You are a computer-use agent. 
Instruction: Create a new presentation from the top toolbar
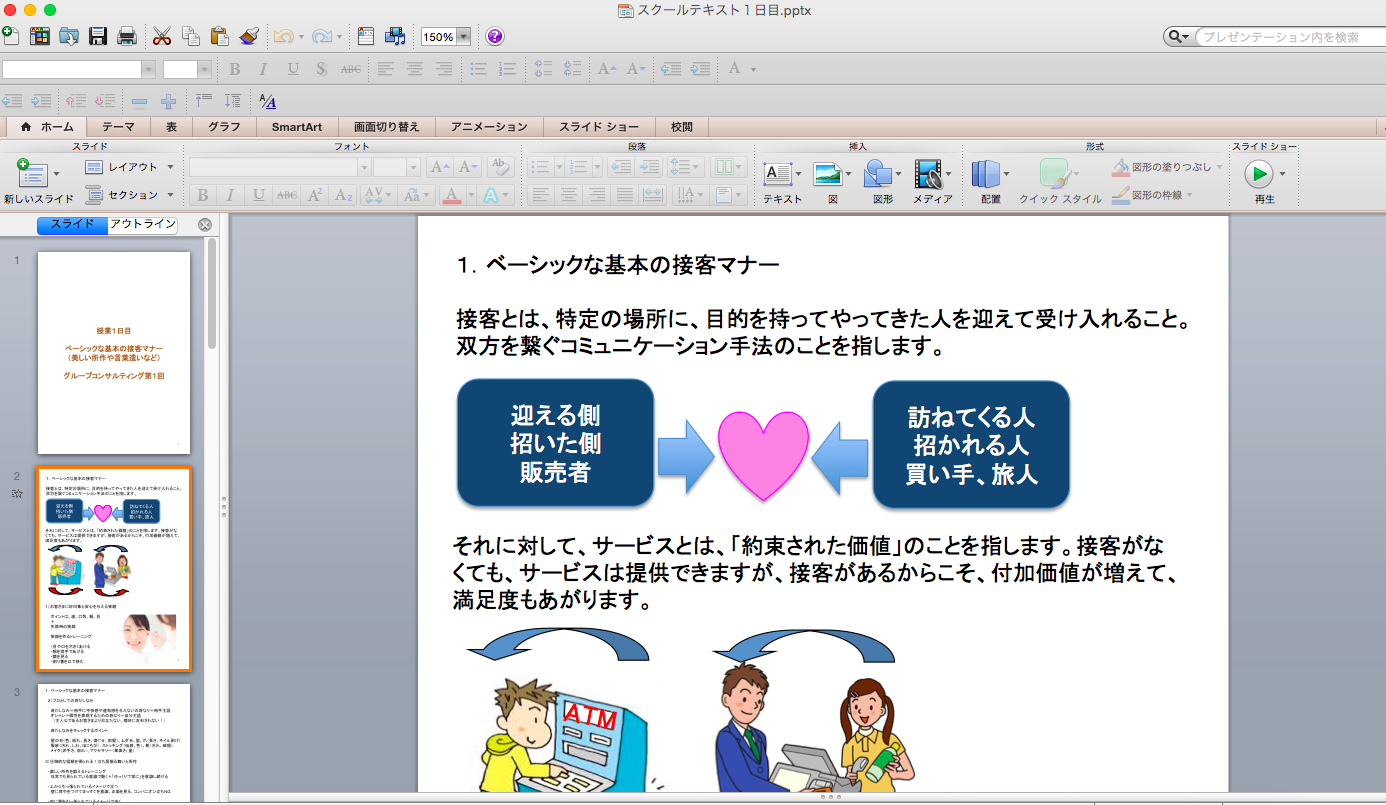coord(10,37)
